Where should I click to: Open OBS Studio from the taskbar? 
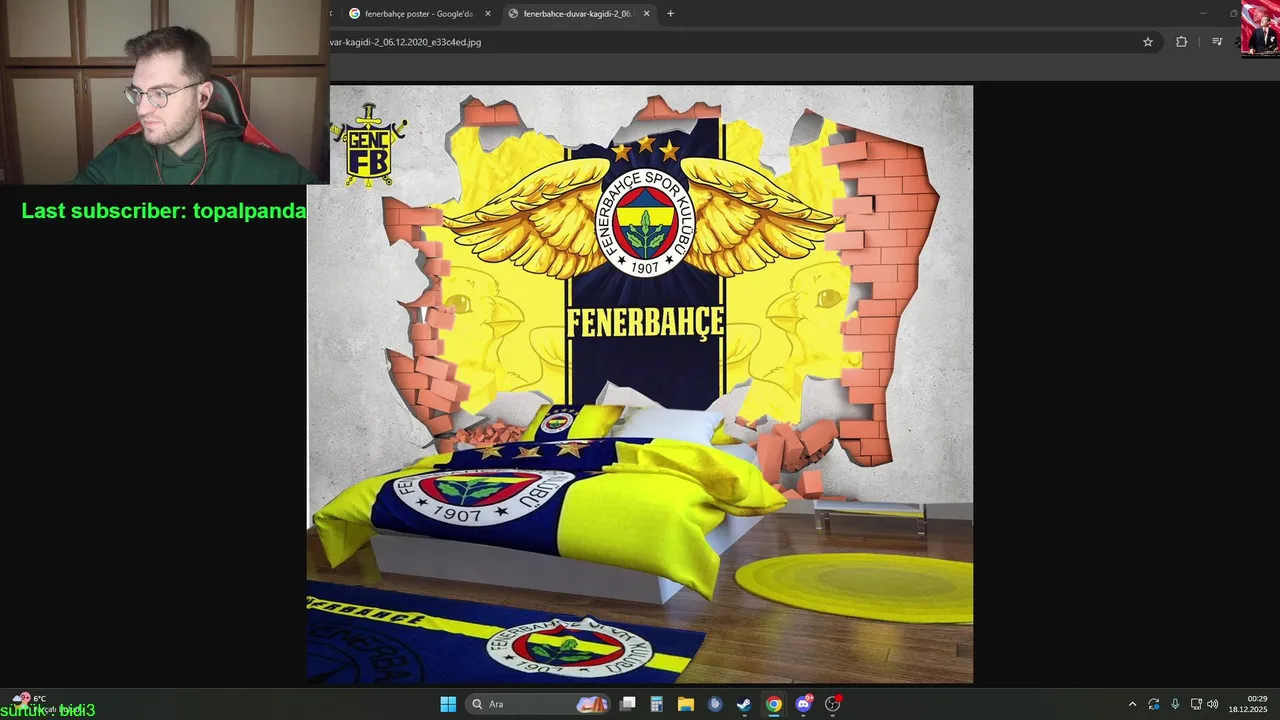pyautogui.click(x=832, y=704)
